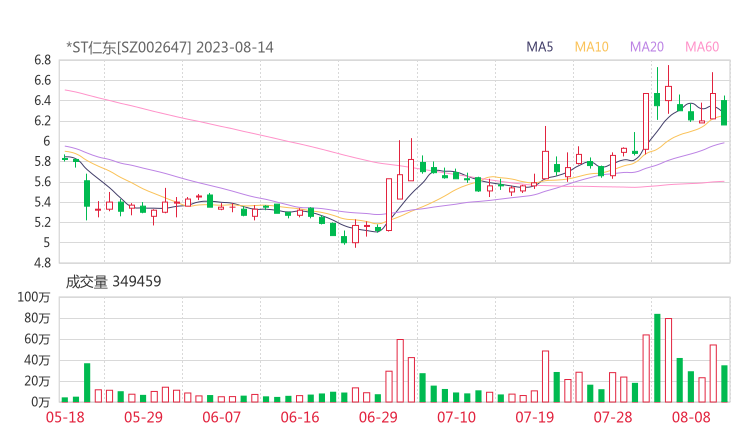Click the 06-29 date axis label
The image size is (740, 440).
pos(378,417)
